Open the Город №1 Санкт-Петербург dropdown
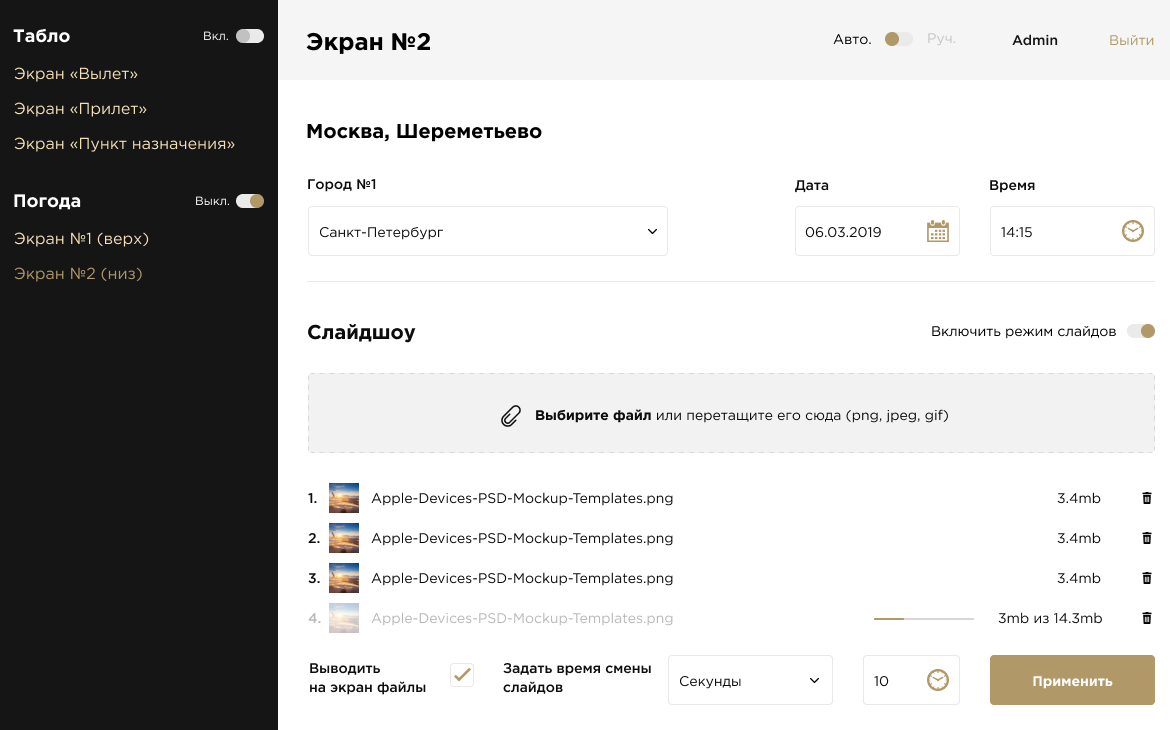Viewport: 1170px width, 730px height. tap(487, 231)
